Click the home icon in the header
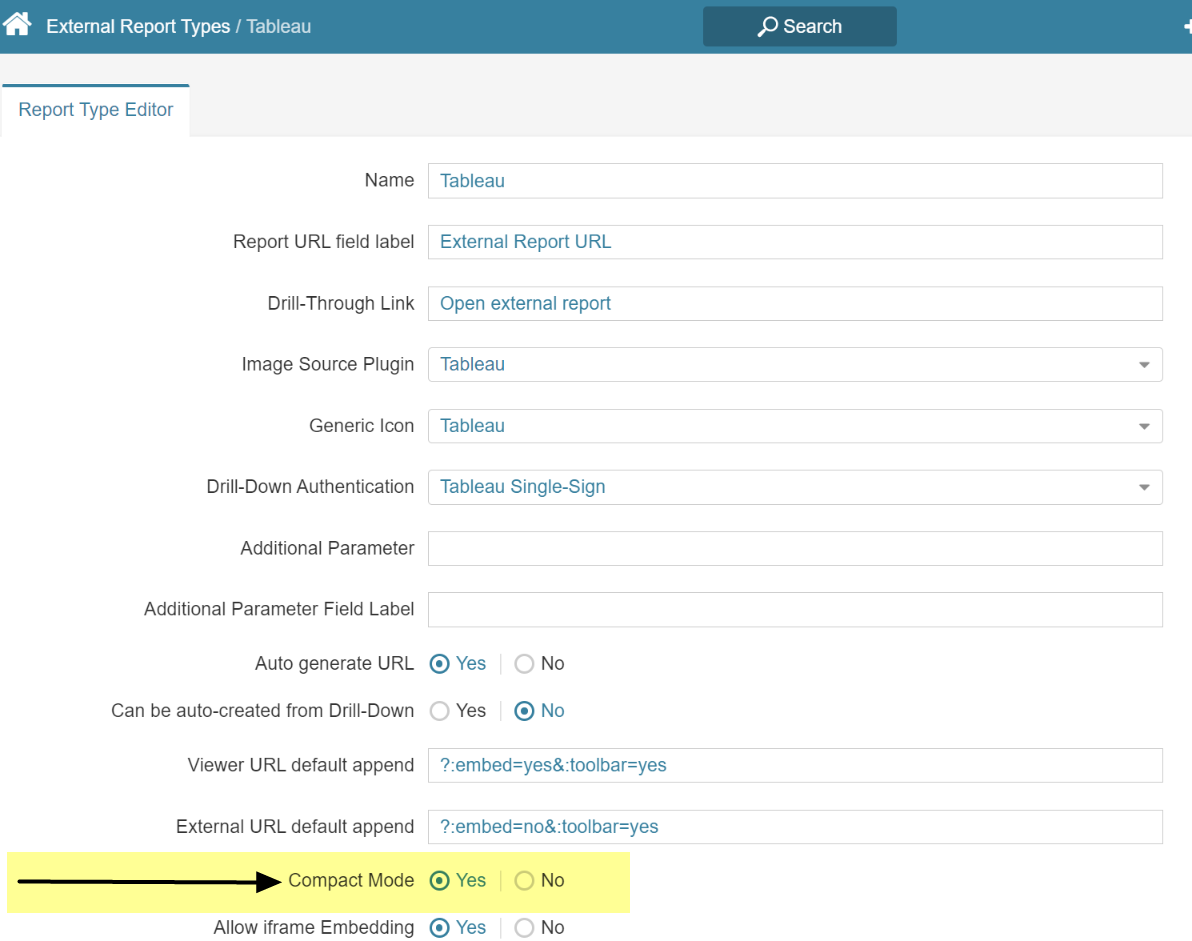This screenshot has height=941, width=1192. click(16, 22)
